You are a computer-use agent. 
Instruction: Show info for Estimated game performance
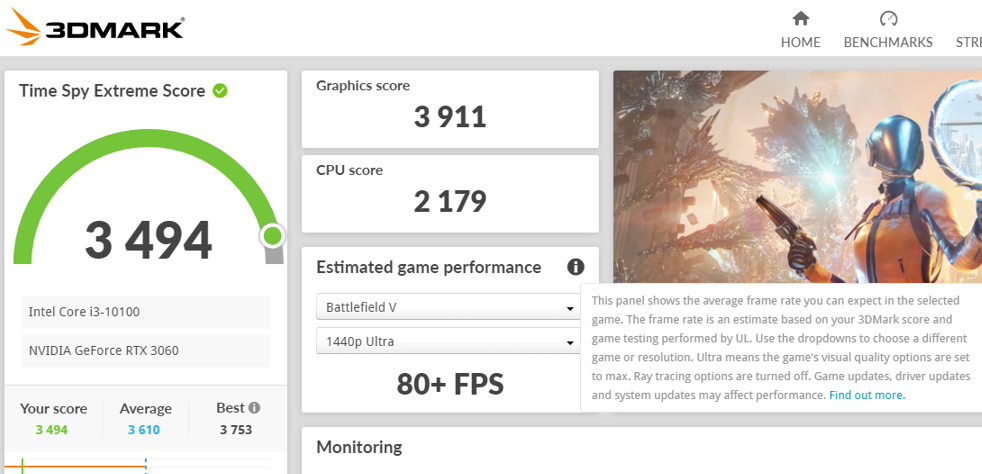pos(576,267)
